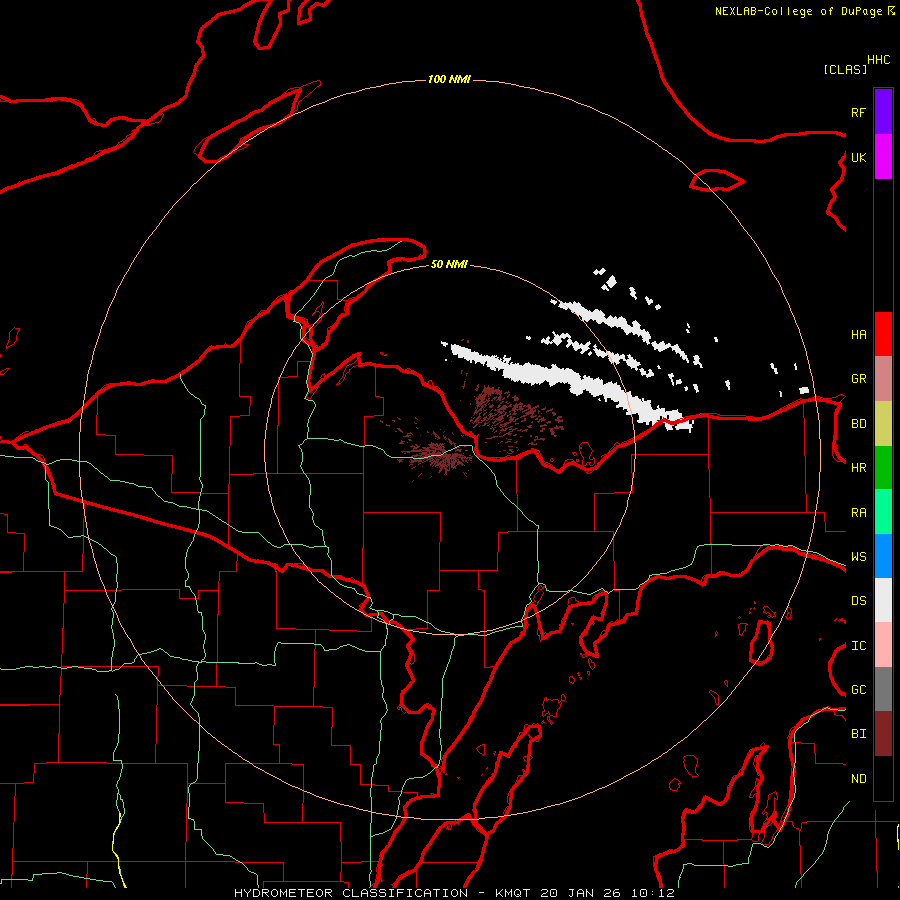The width and height of the screenshot is (900, 900).
Task: Click the NEXLAB-College of DuPage credit text
Action: [x=798, y=11]
